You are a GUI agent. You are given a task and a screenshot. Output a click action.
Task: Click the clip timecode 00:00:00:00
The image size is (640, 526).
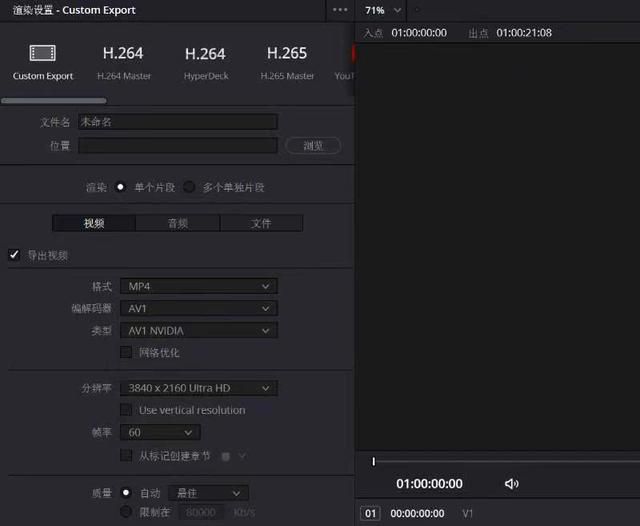[x=417, y=513]
